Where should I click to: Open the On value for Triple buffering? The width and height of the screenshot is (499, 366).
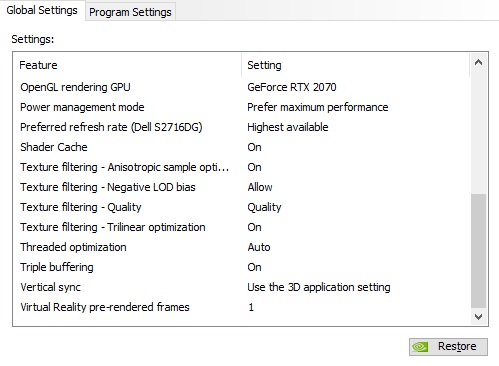coord(254,267)
